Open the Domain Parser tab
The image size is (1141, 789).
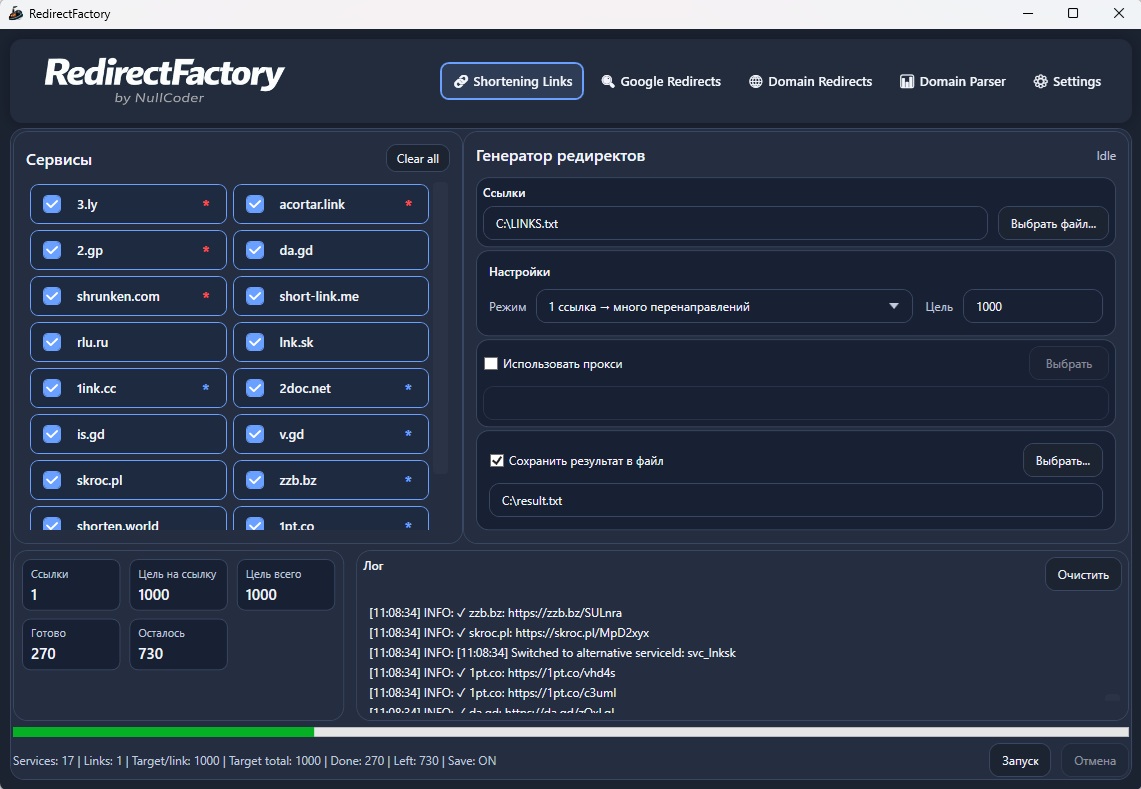(x=952, y=82)
